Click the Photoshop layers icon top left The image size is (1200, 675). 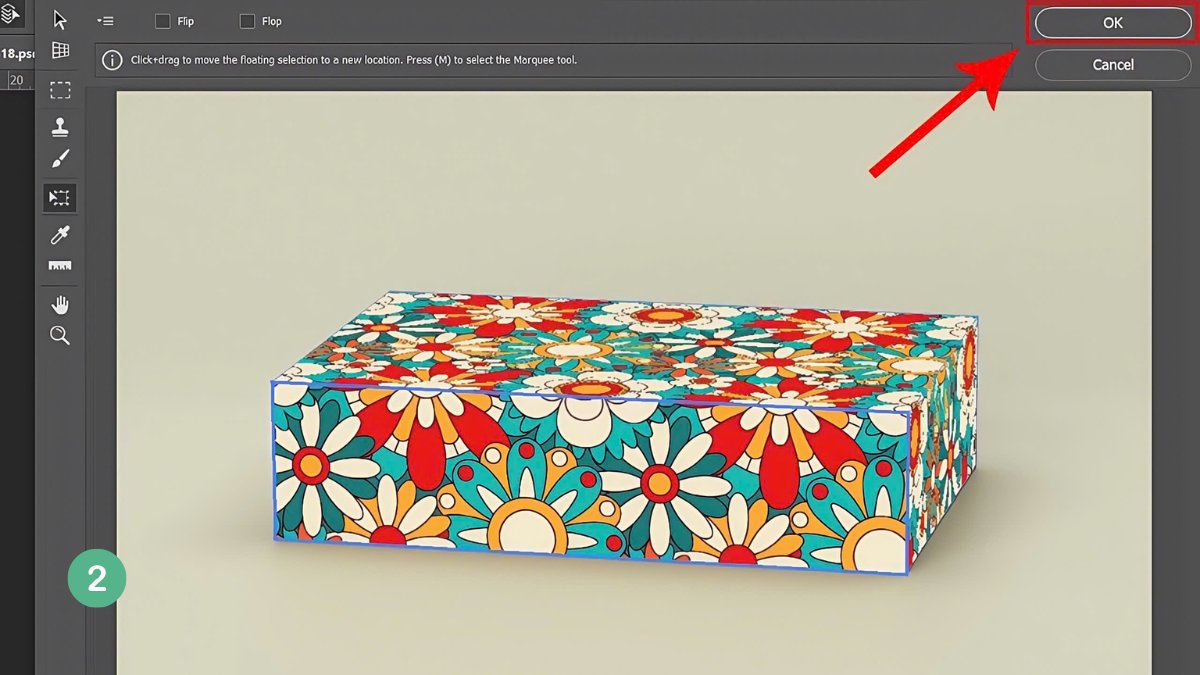[11, 15]
